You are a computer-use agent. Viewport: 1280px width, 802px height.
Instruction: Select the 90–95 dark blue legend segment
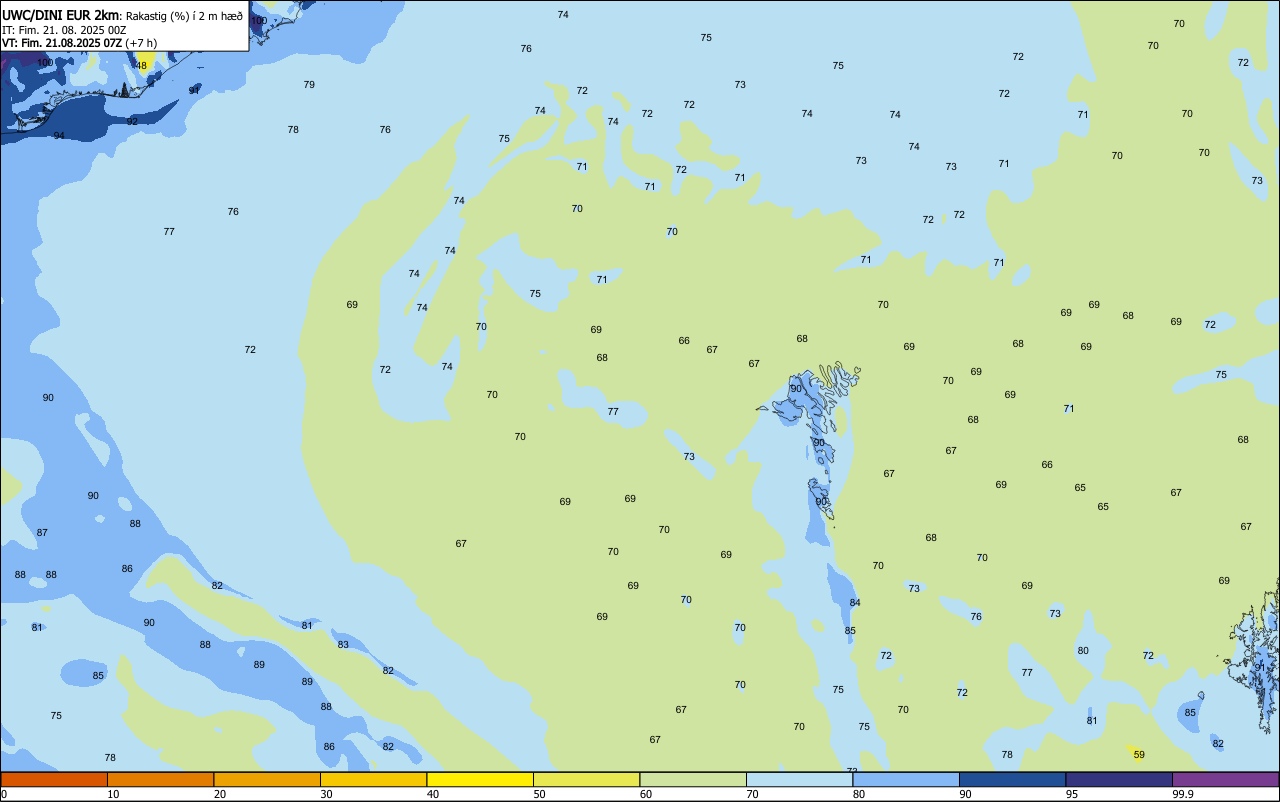[x=1012, y=779]
